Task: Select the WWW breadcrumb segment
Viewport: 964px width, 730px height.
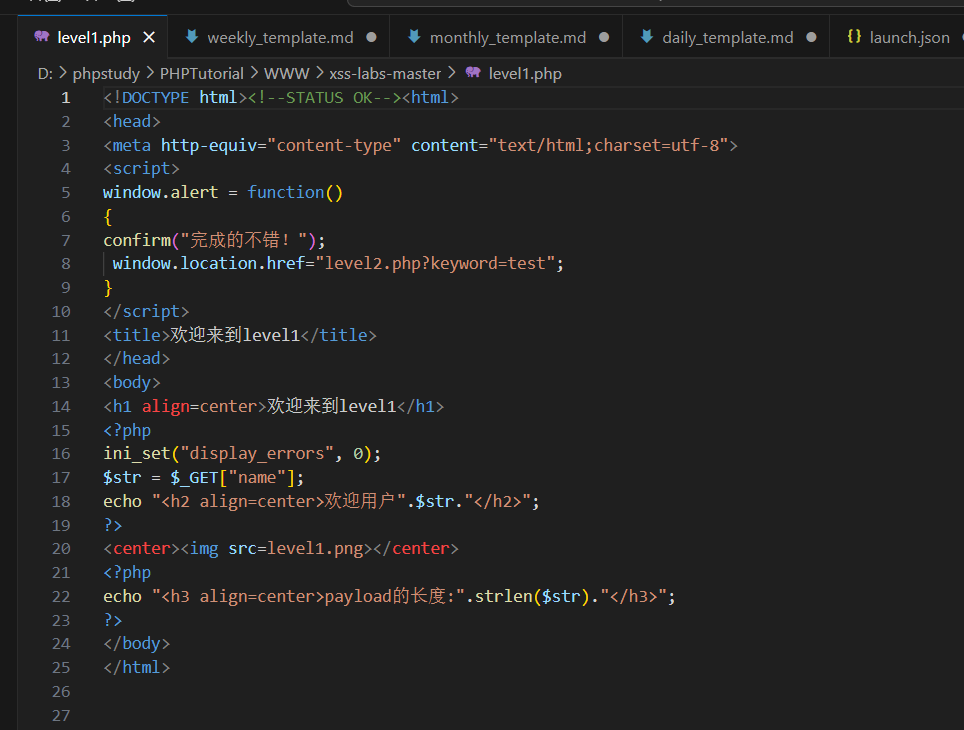Action: coord(286,74)
